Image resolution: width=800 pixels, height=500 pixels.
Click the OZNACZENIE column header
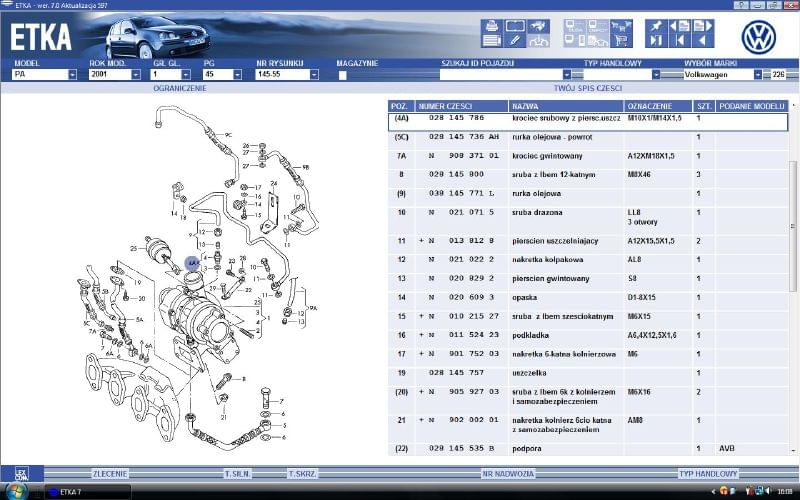[659, 106]
